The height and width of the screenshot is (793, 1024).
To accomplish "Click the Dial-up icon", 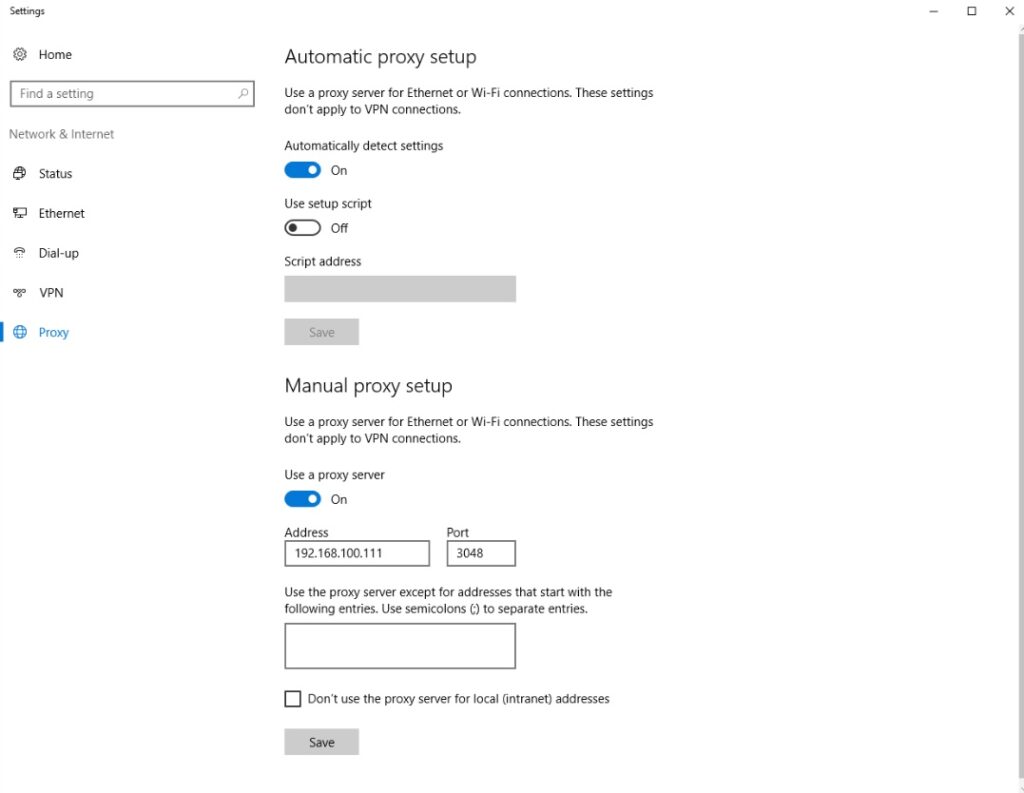I will [20, 253].
